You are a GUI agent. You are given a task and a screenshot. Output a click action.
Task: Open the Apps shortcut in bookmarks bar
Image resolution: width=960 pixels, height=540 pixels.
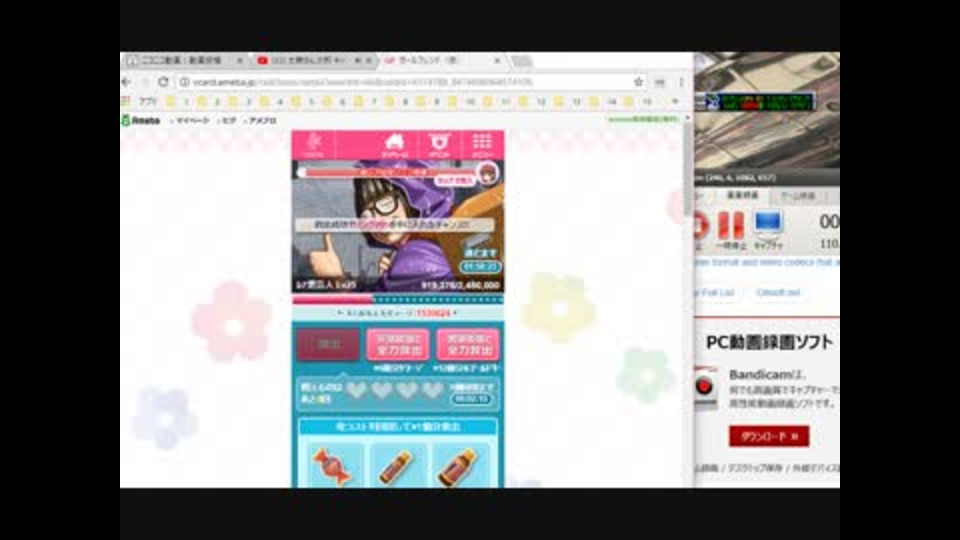tap(141, 102)
